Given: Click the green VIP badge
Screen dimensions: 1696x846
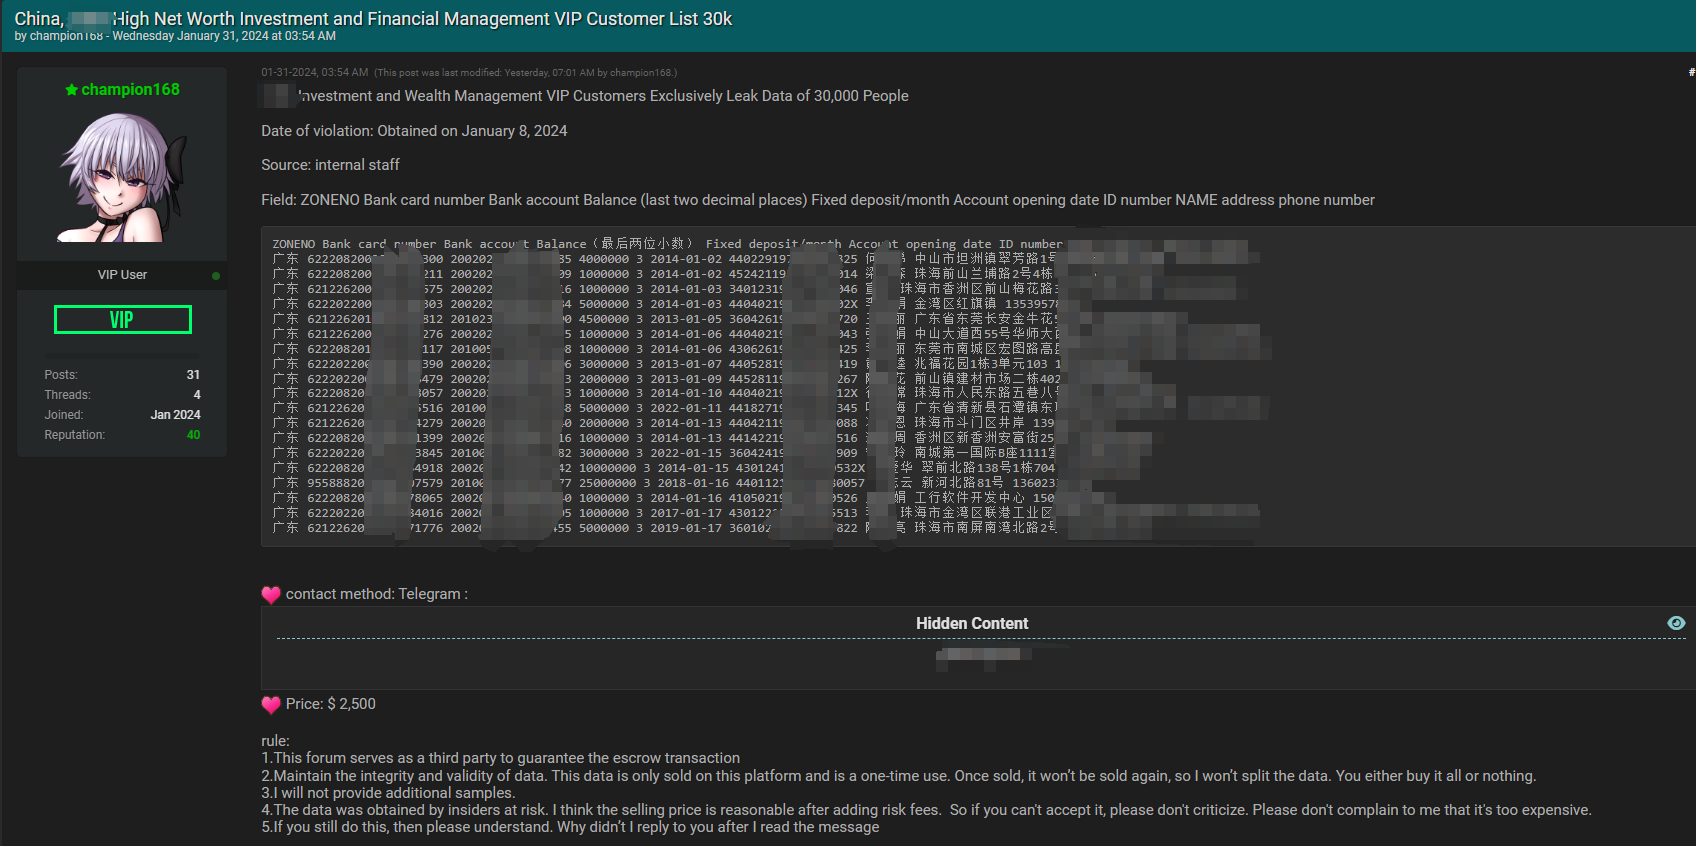Looking at the screenshot, I should (122, 319).
